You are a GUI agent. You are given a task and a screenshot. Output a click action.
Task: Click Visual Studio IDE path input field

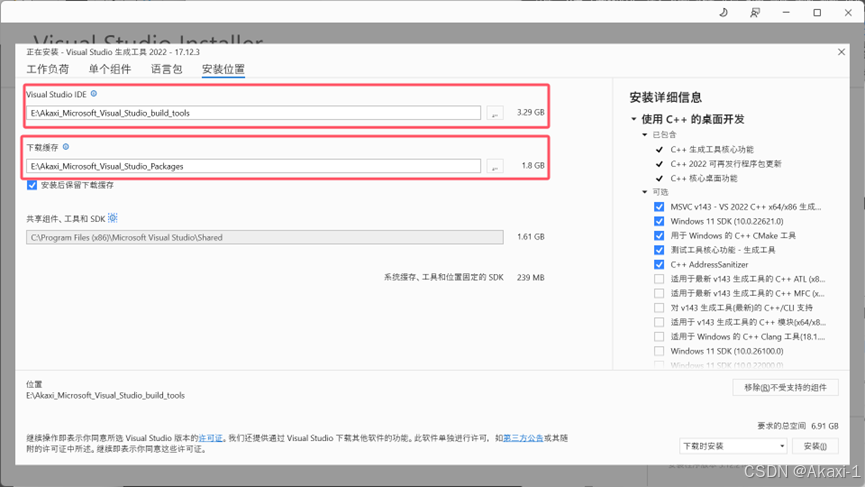253,113
